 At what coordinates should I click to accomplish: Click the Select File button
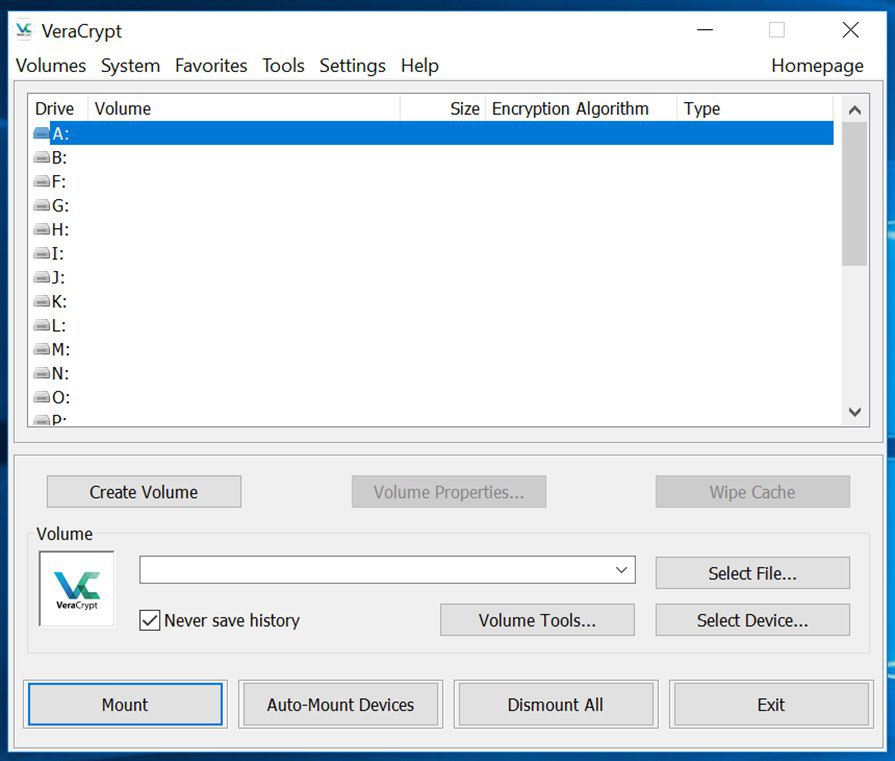[x=752, y=573]
